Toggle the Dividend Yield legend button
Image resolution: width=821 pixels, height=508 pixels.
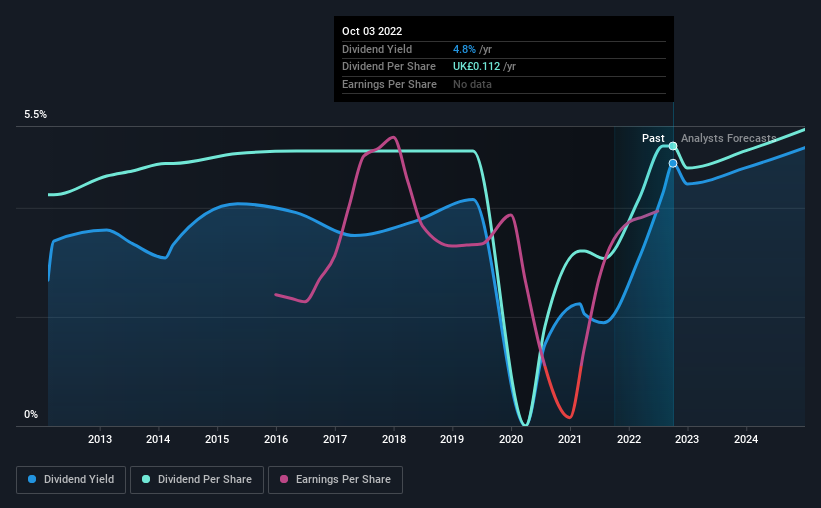(x=71, y=480)
